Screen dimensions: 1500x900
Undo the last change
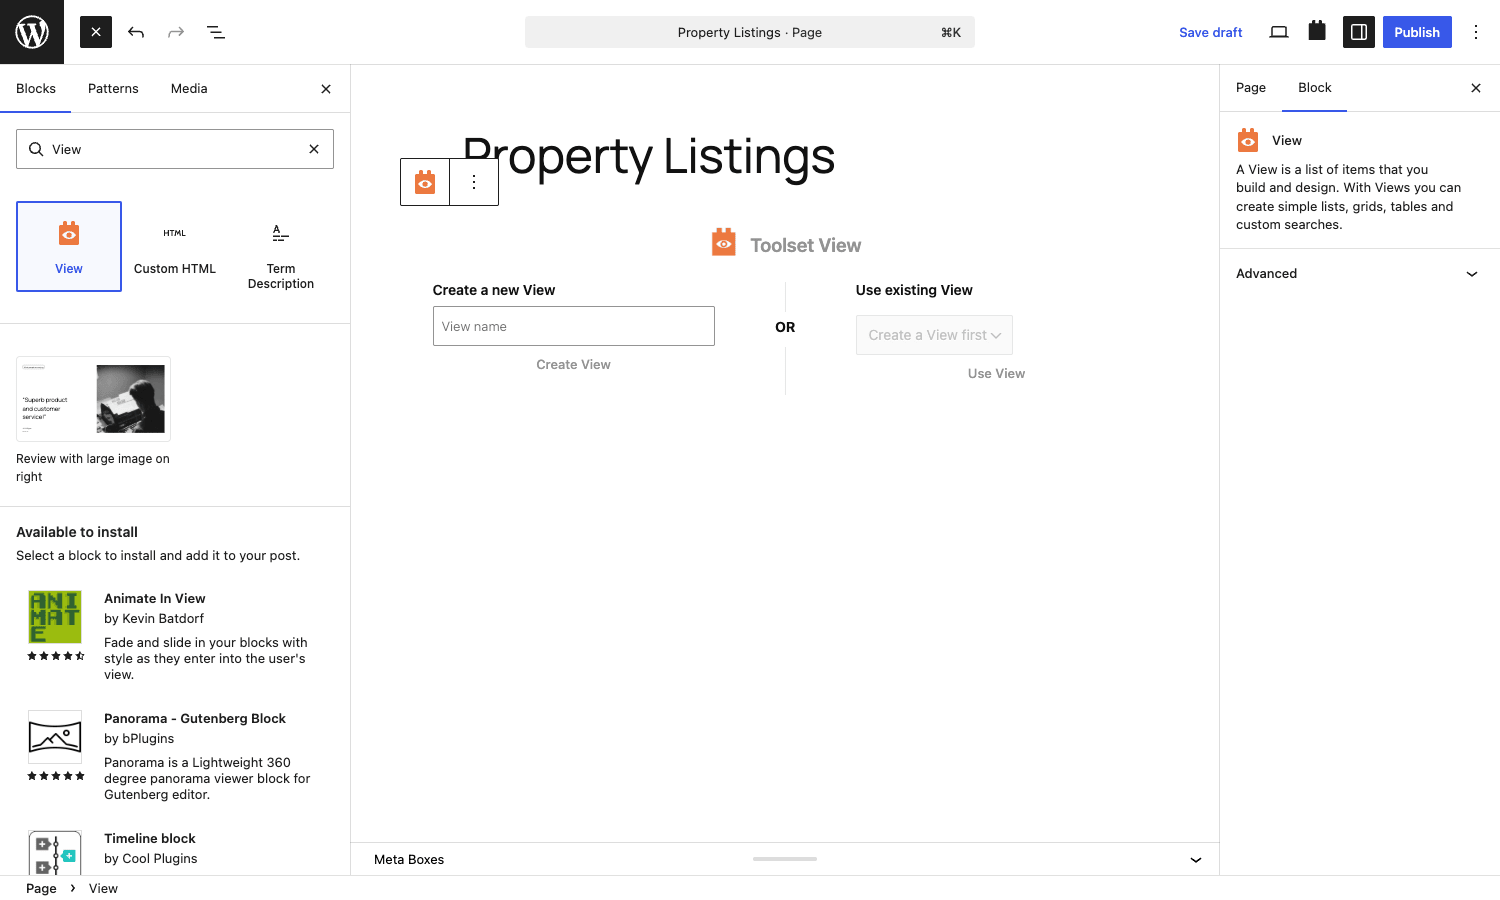pyautogui.click(x=136, y=32)
